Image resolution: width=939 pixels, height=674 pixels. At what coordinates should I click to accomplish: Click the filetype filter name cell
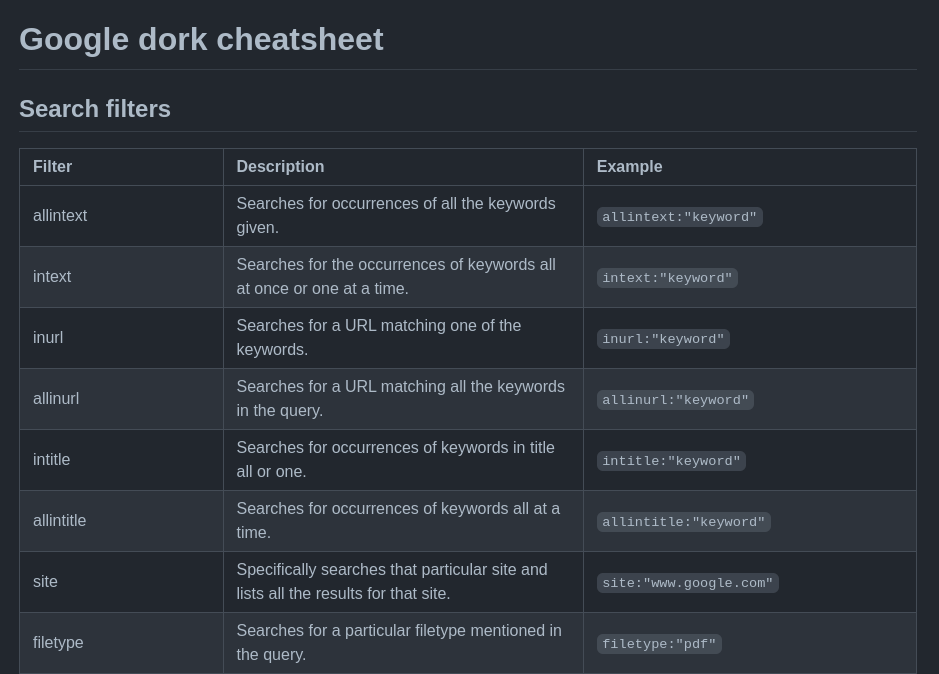(58, 643)
